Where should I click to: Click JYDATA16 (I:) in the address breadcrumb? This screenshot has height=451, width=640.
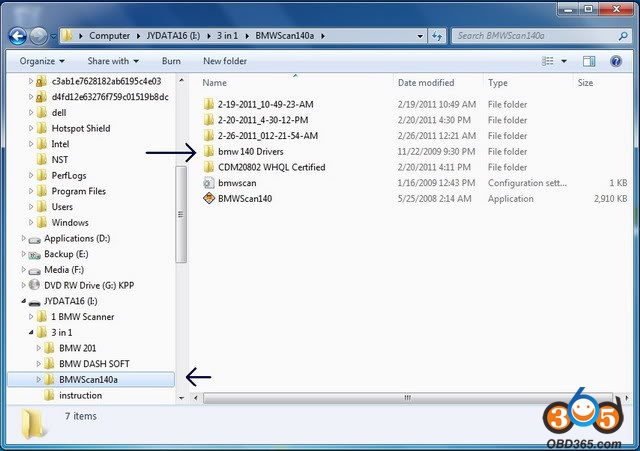(x=173, y=36)
